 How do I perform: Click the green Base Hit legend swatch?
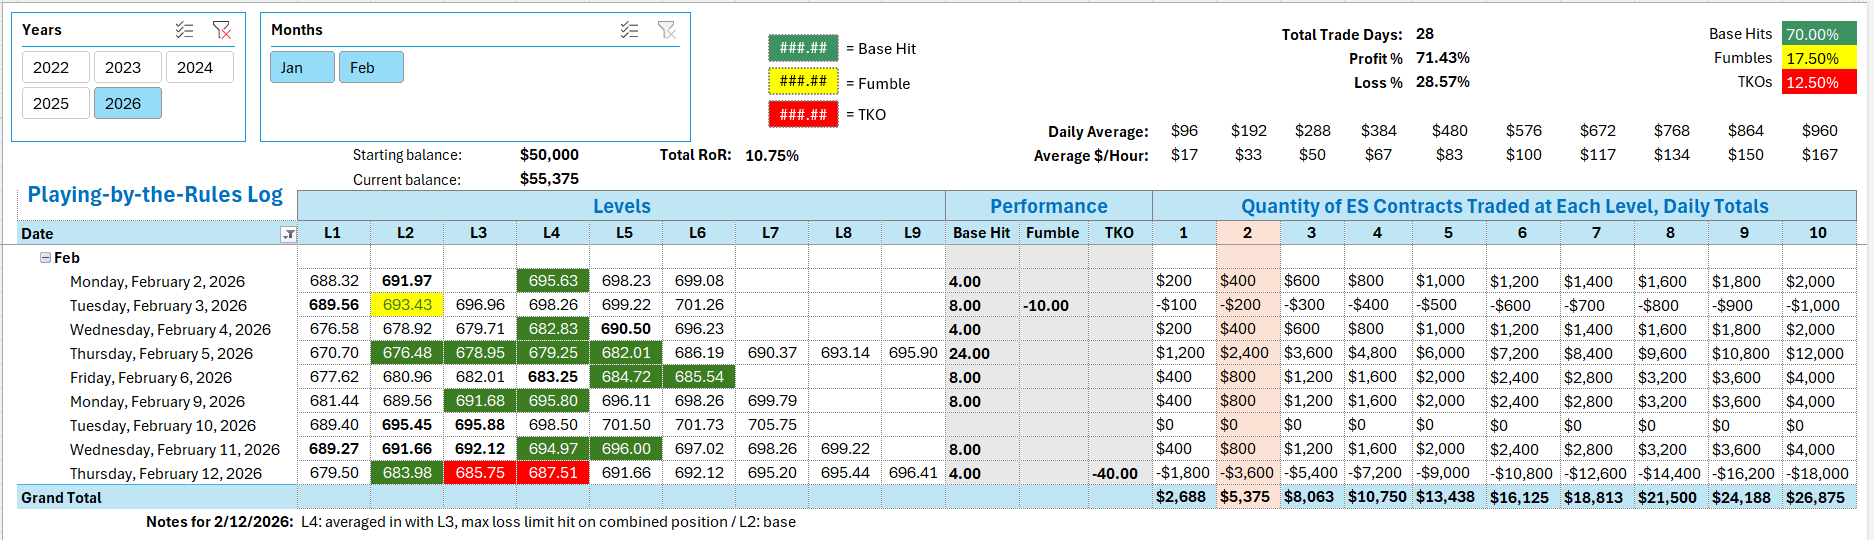pyautogui.click(x=802, y=48)
